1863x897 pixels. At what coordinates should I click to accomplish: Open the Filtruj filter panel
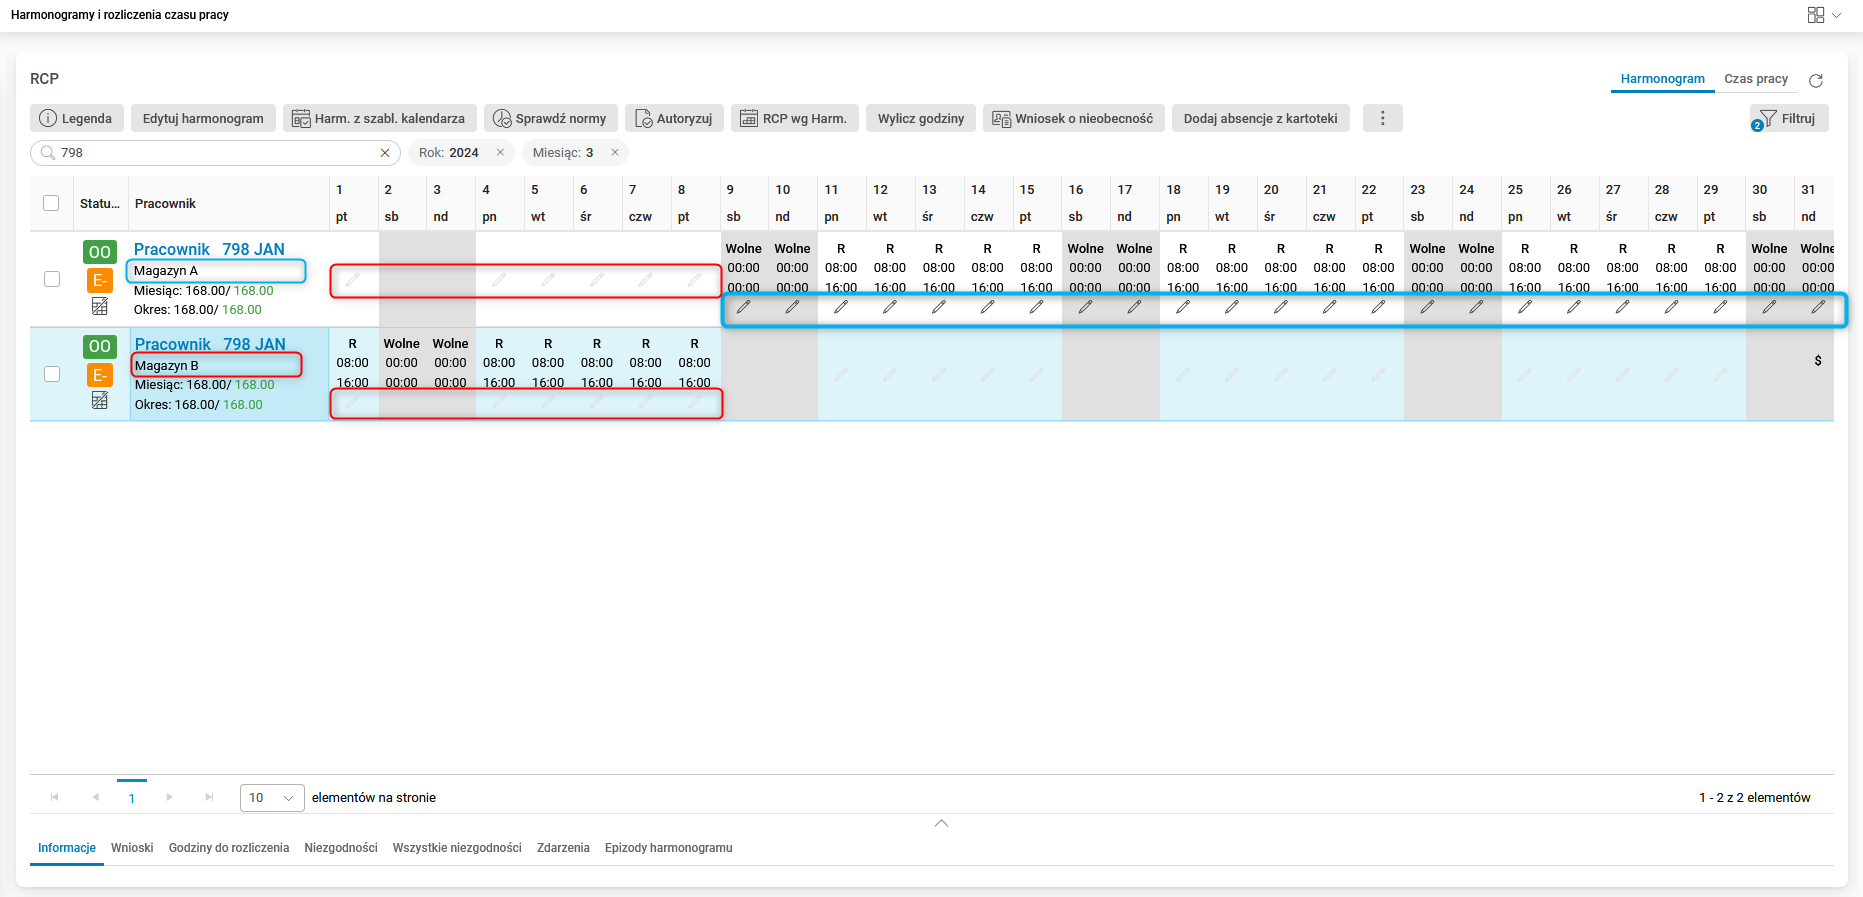click(x=1789, y=118)
